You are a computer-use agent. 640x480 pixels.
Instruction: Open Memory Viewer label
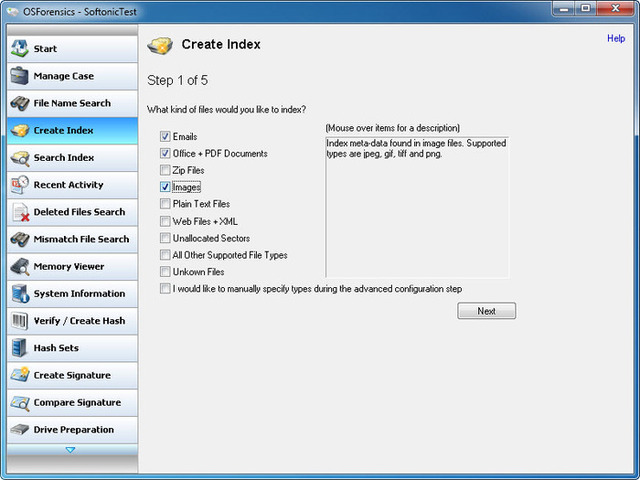point(69,267)
